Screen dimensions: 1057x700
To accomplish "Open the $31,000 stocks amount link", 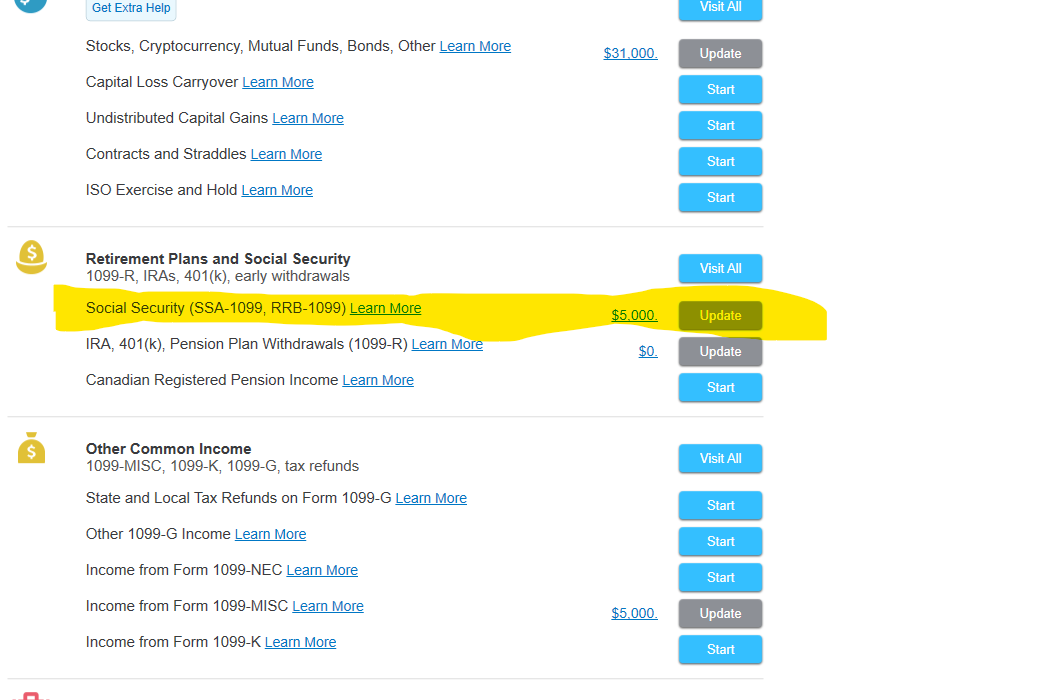I will coord(630,53).
